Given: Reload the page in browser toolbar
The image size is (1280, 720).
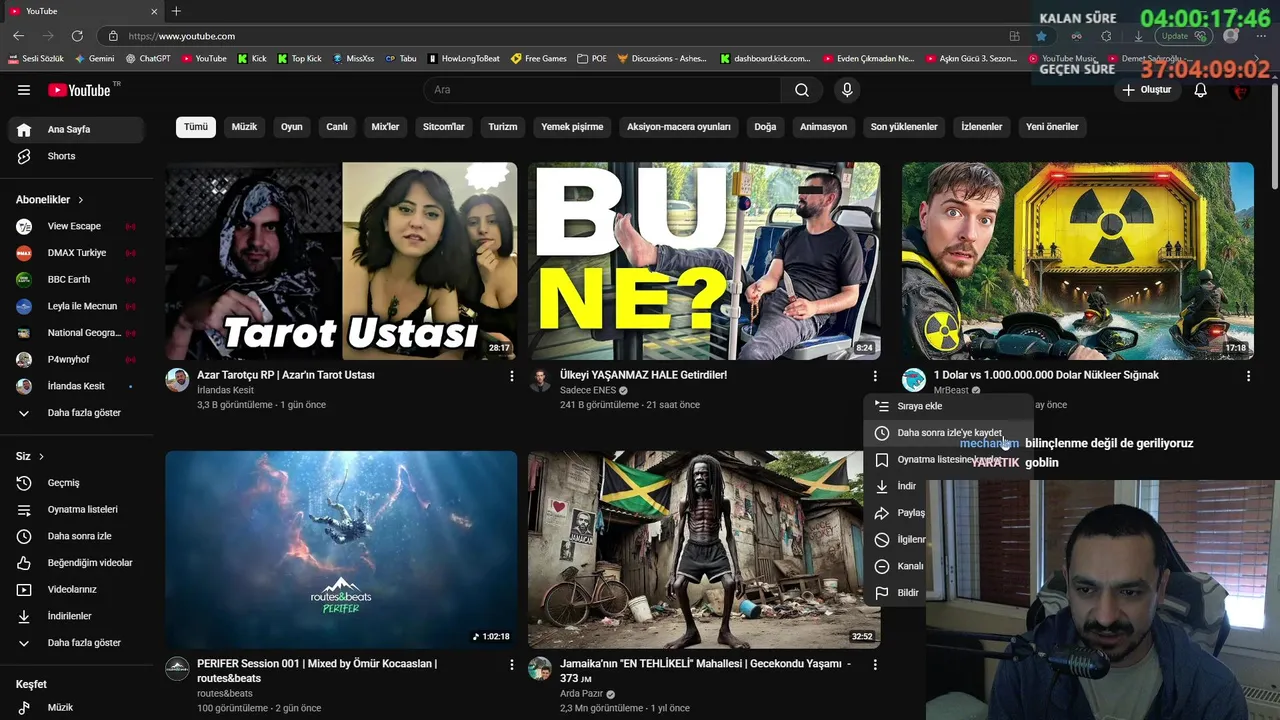Looking at the screenshot, I should click(77, 36).
